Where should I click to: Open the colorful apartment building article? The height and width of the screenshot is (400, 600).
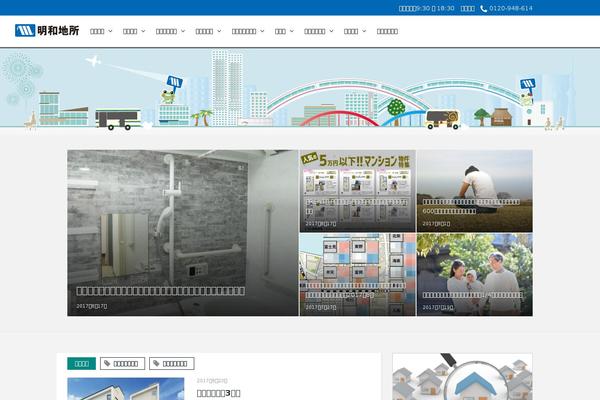point(357,275)
